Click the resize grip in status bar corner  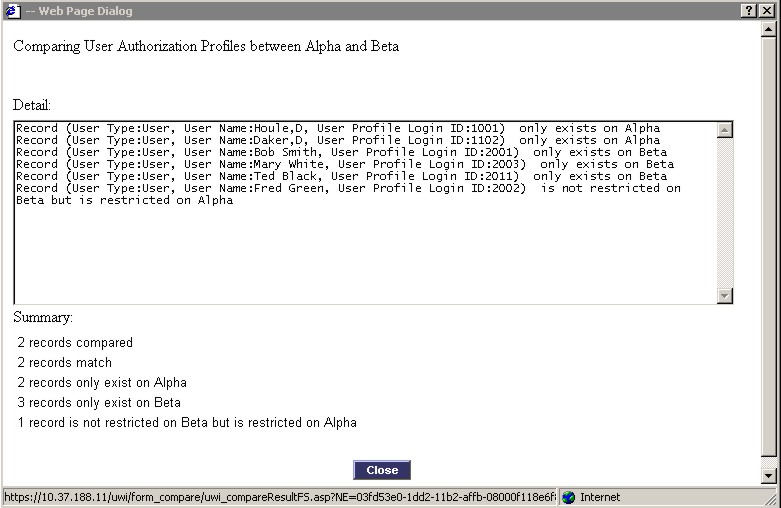pos(772,499)
